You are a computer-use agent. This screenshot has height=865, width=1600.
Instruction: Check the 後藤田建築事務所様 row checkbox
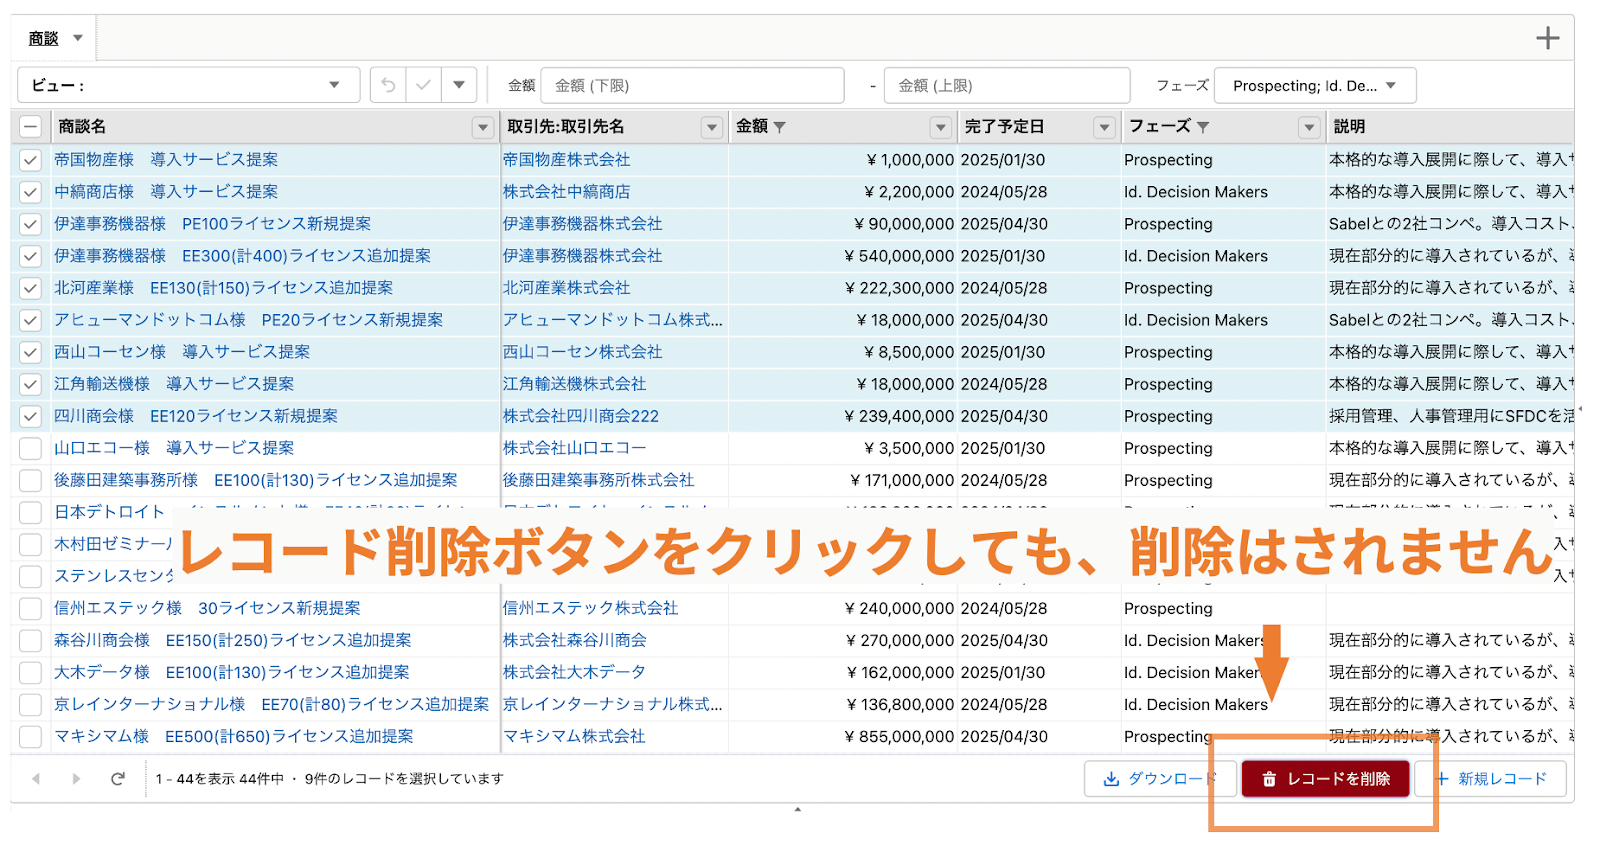click(x=30, y=480)
